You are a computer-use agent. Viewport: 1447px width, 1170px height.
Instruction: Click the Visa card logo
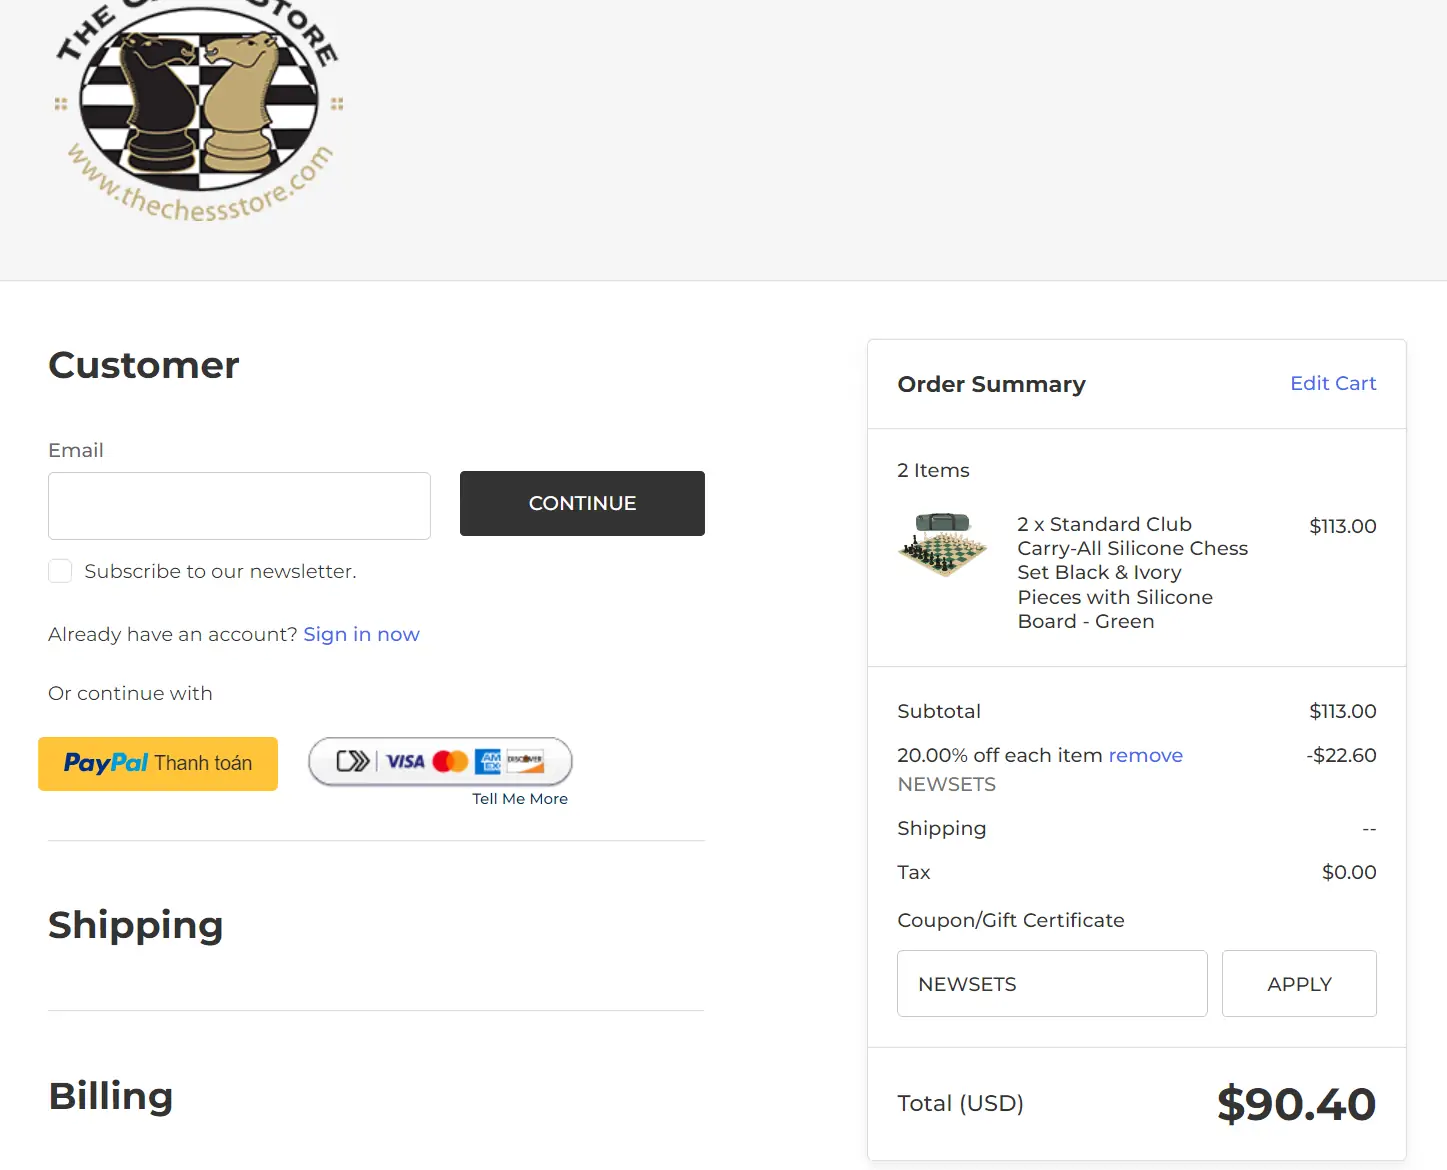click(x=405, y=762)
